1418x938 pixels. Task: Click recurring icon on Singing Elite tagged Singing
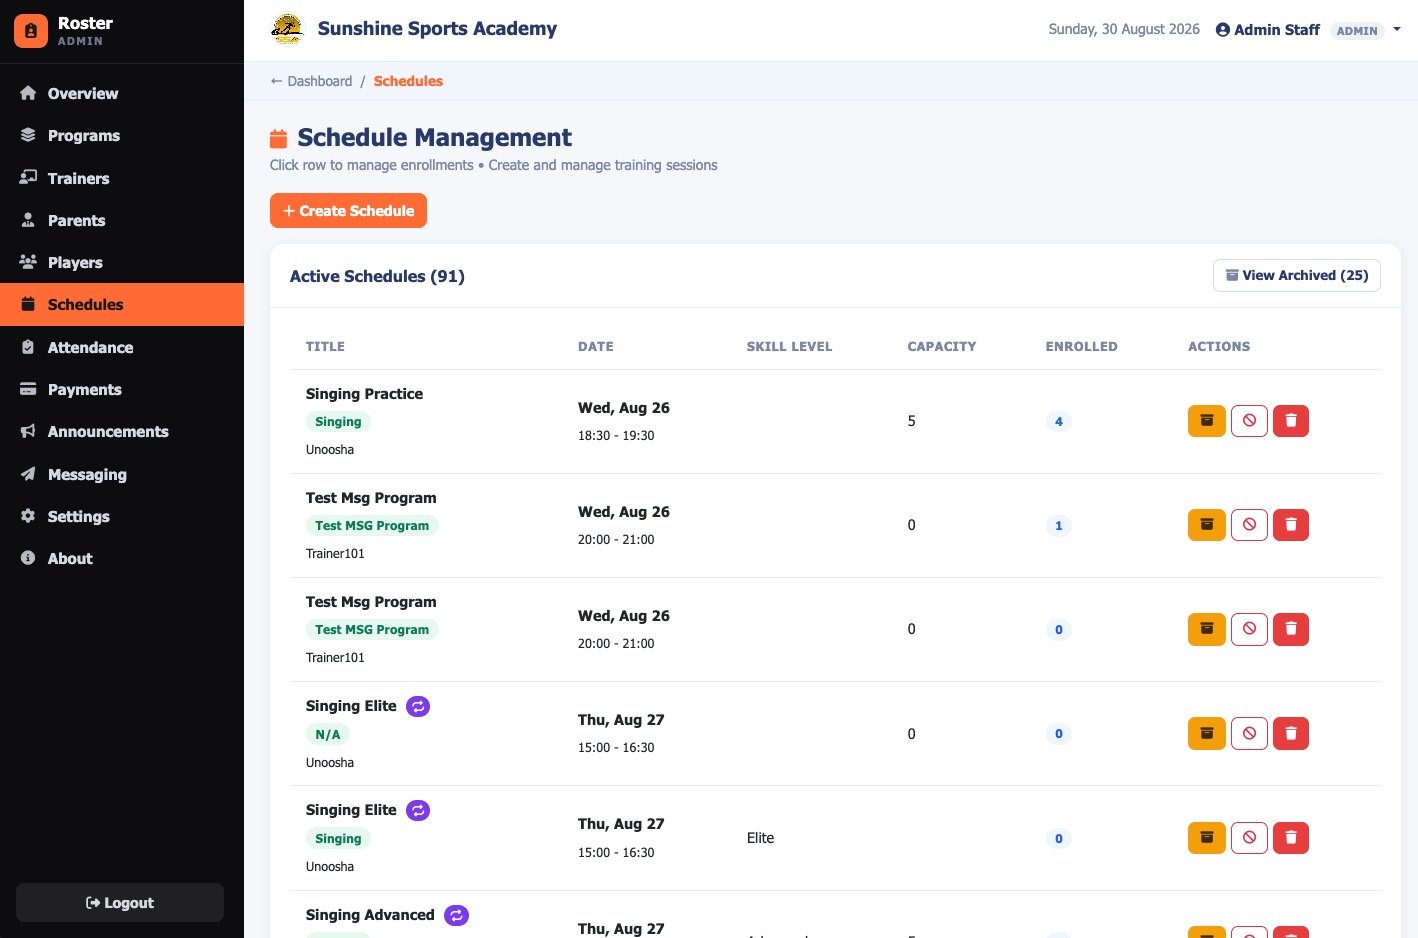coord(418,810)
